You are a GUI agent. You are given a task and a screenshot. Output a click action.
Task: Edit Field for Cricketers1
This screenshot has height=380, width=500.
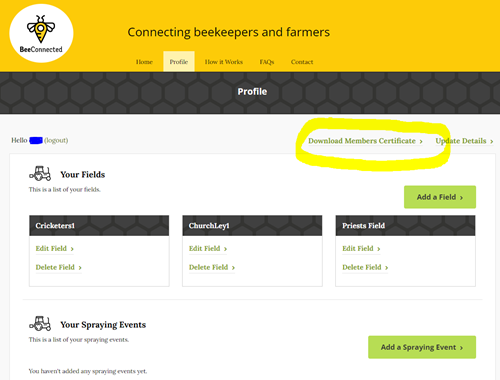coord(55,249)
